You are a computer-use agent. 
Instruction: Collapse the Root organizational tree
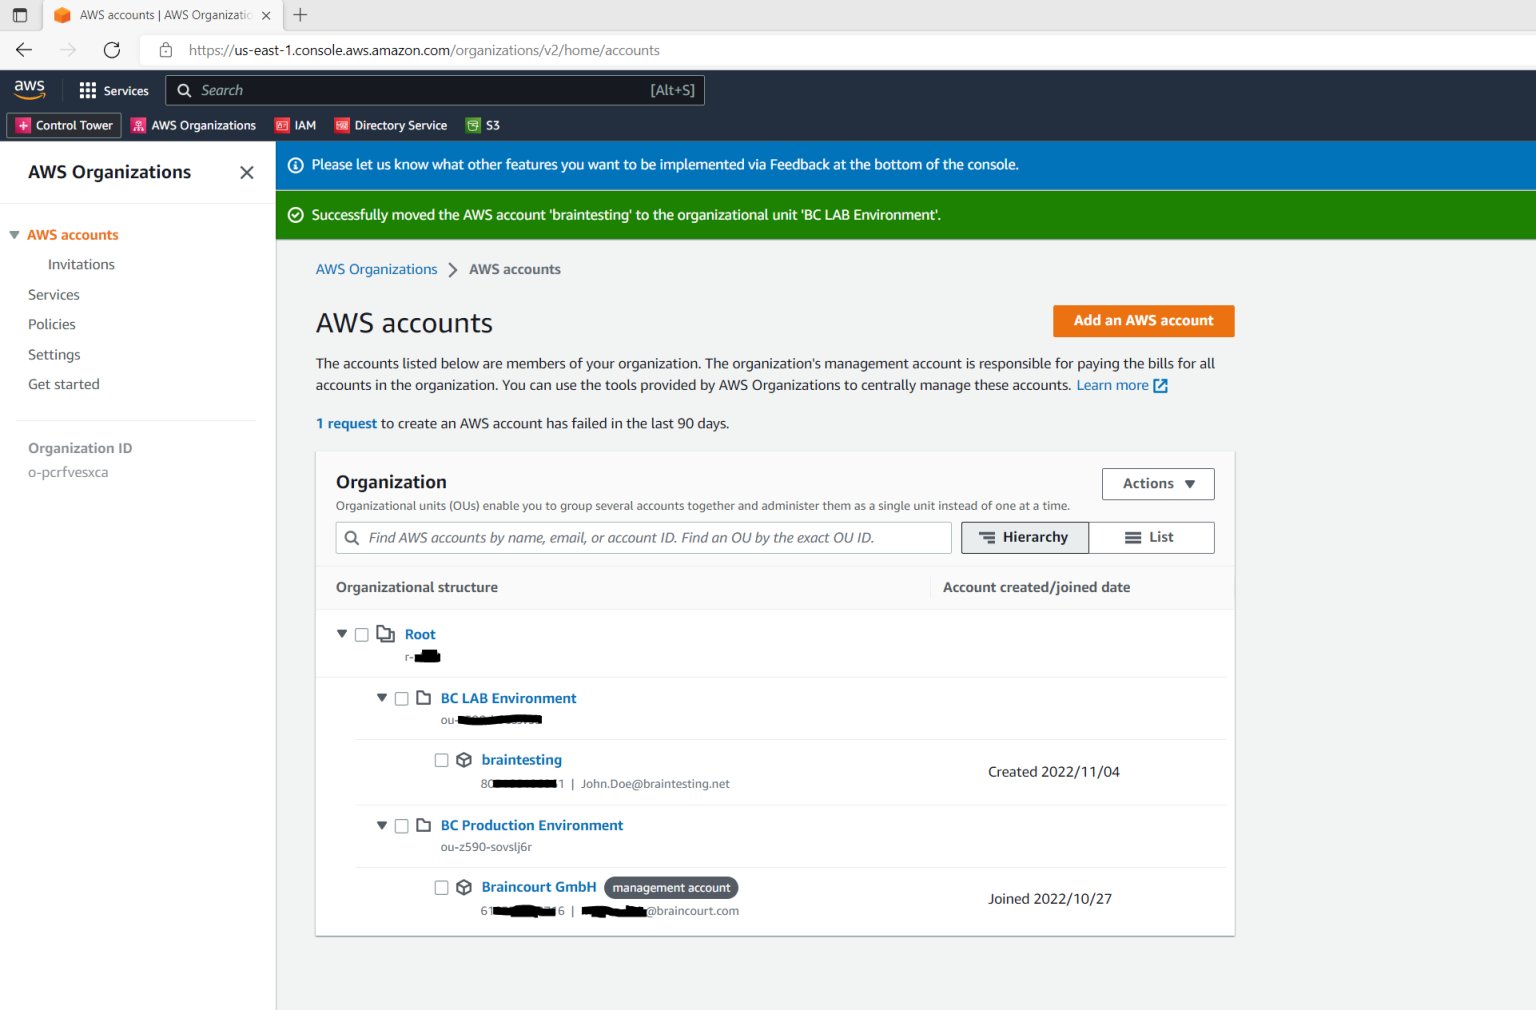[342, 634]
